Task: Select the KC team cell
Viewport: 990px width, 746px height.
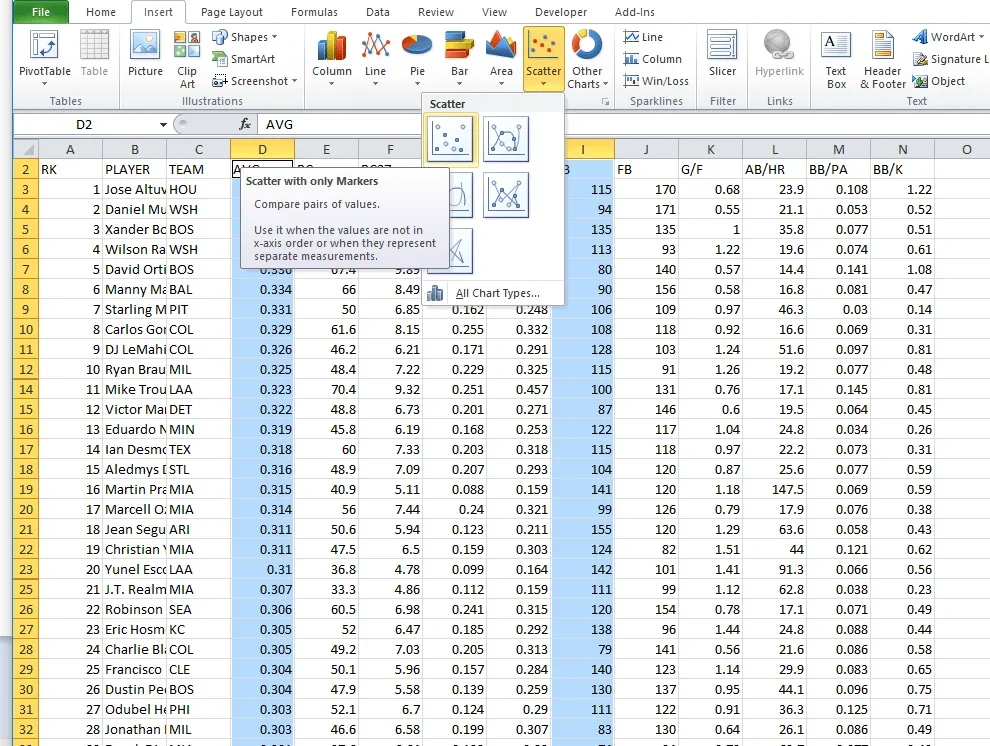Action: coord(198,629)
